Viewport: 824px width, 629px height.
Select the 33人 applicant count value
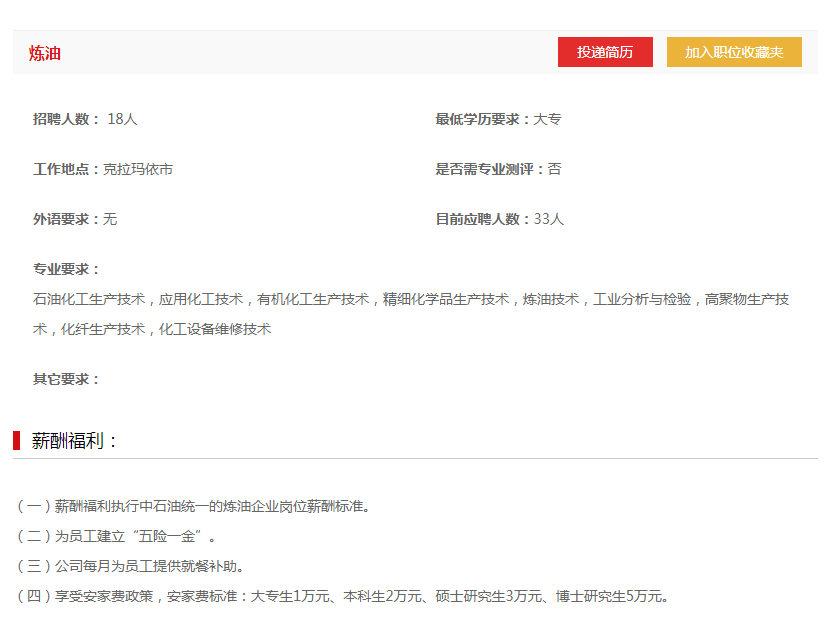pos(549,219)
